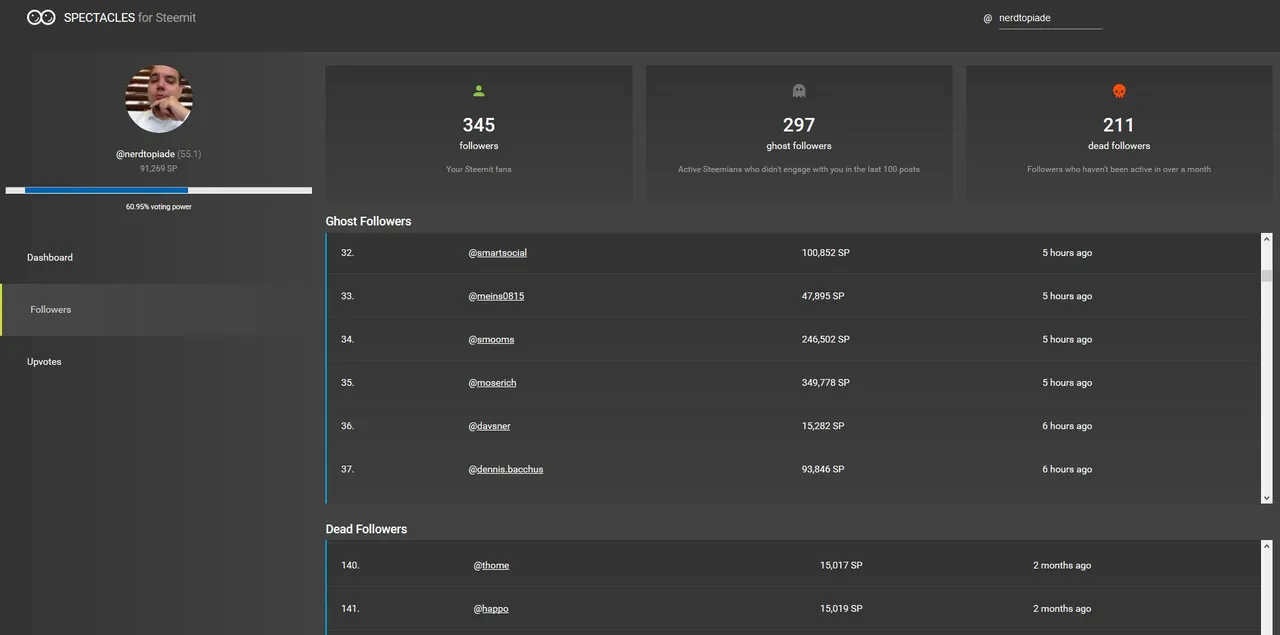Open @thome profile link
Viewport: 1280px width, 635px height.
click(x=491, y=566)
